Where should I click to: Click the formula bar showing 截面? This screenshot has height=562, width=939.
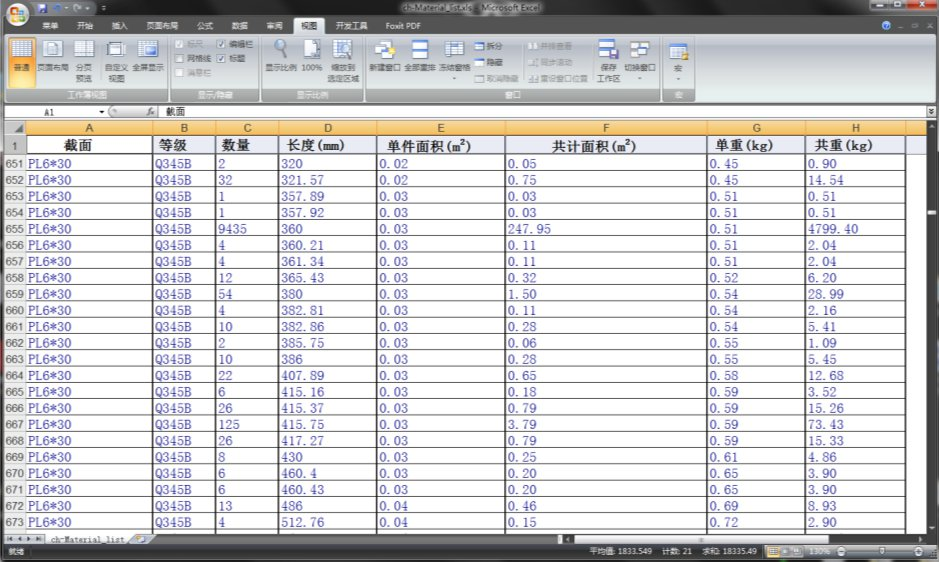pyautogui.click(x=543, y=111)
